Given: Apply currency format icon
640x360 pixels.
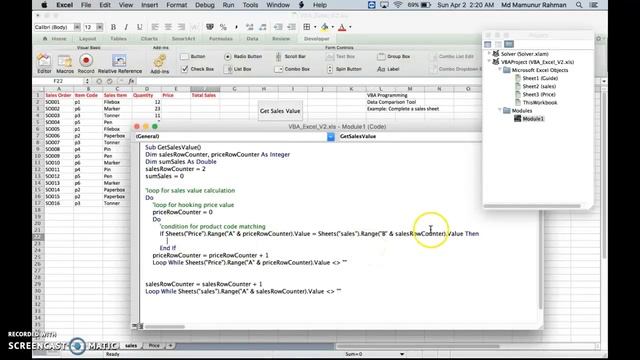Looking at the screenshot, I should coord(210,27).
